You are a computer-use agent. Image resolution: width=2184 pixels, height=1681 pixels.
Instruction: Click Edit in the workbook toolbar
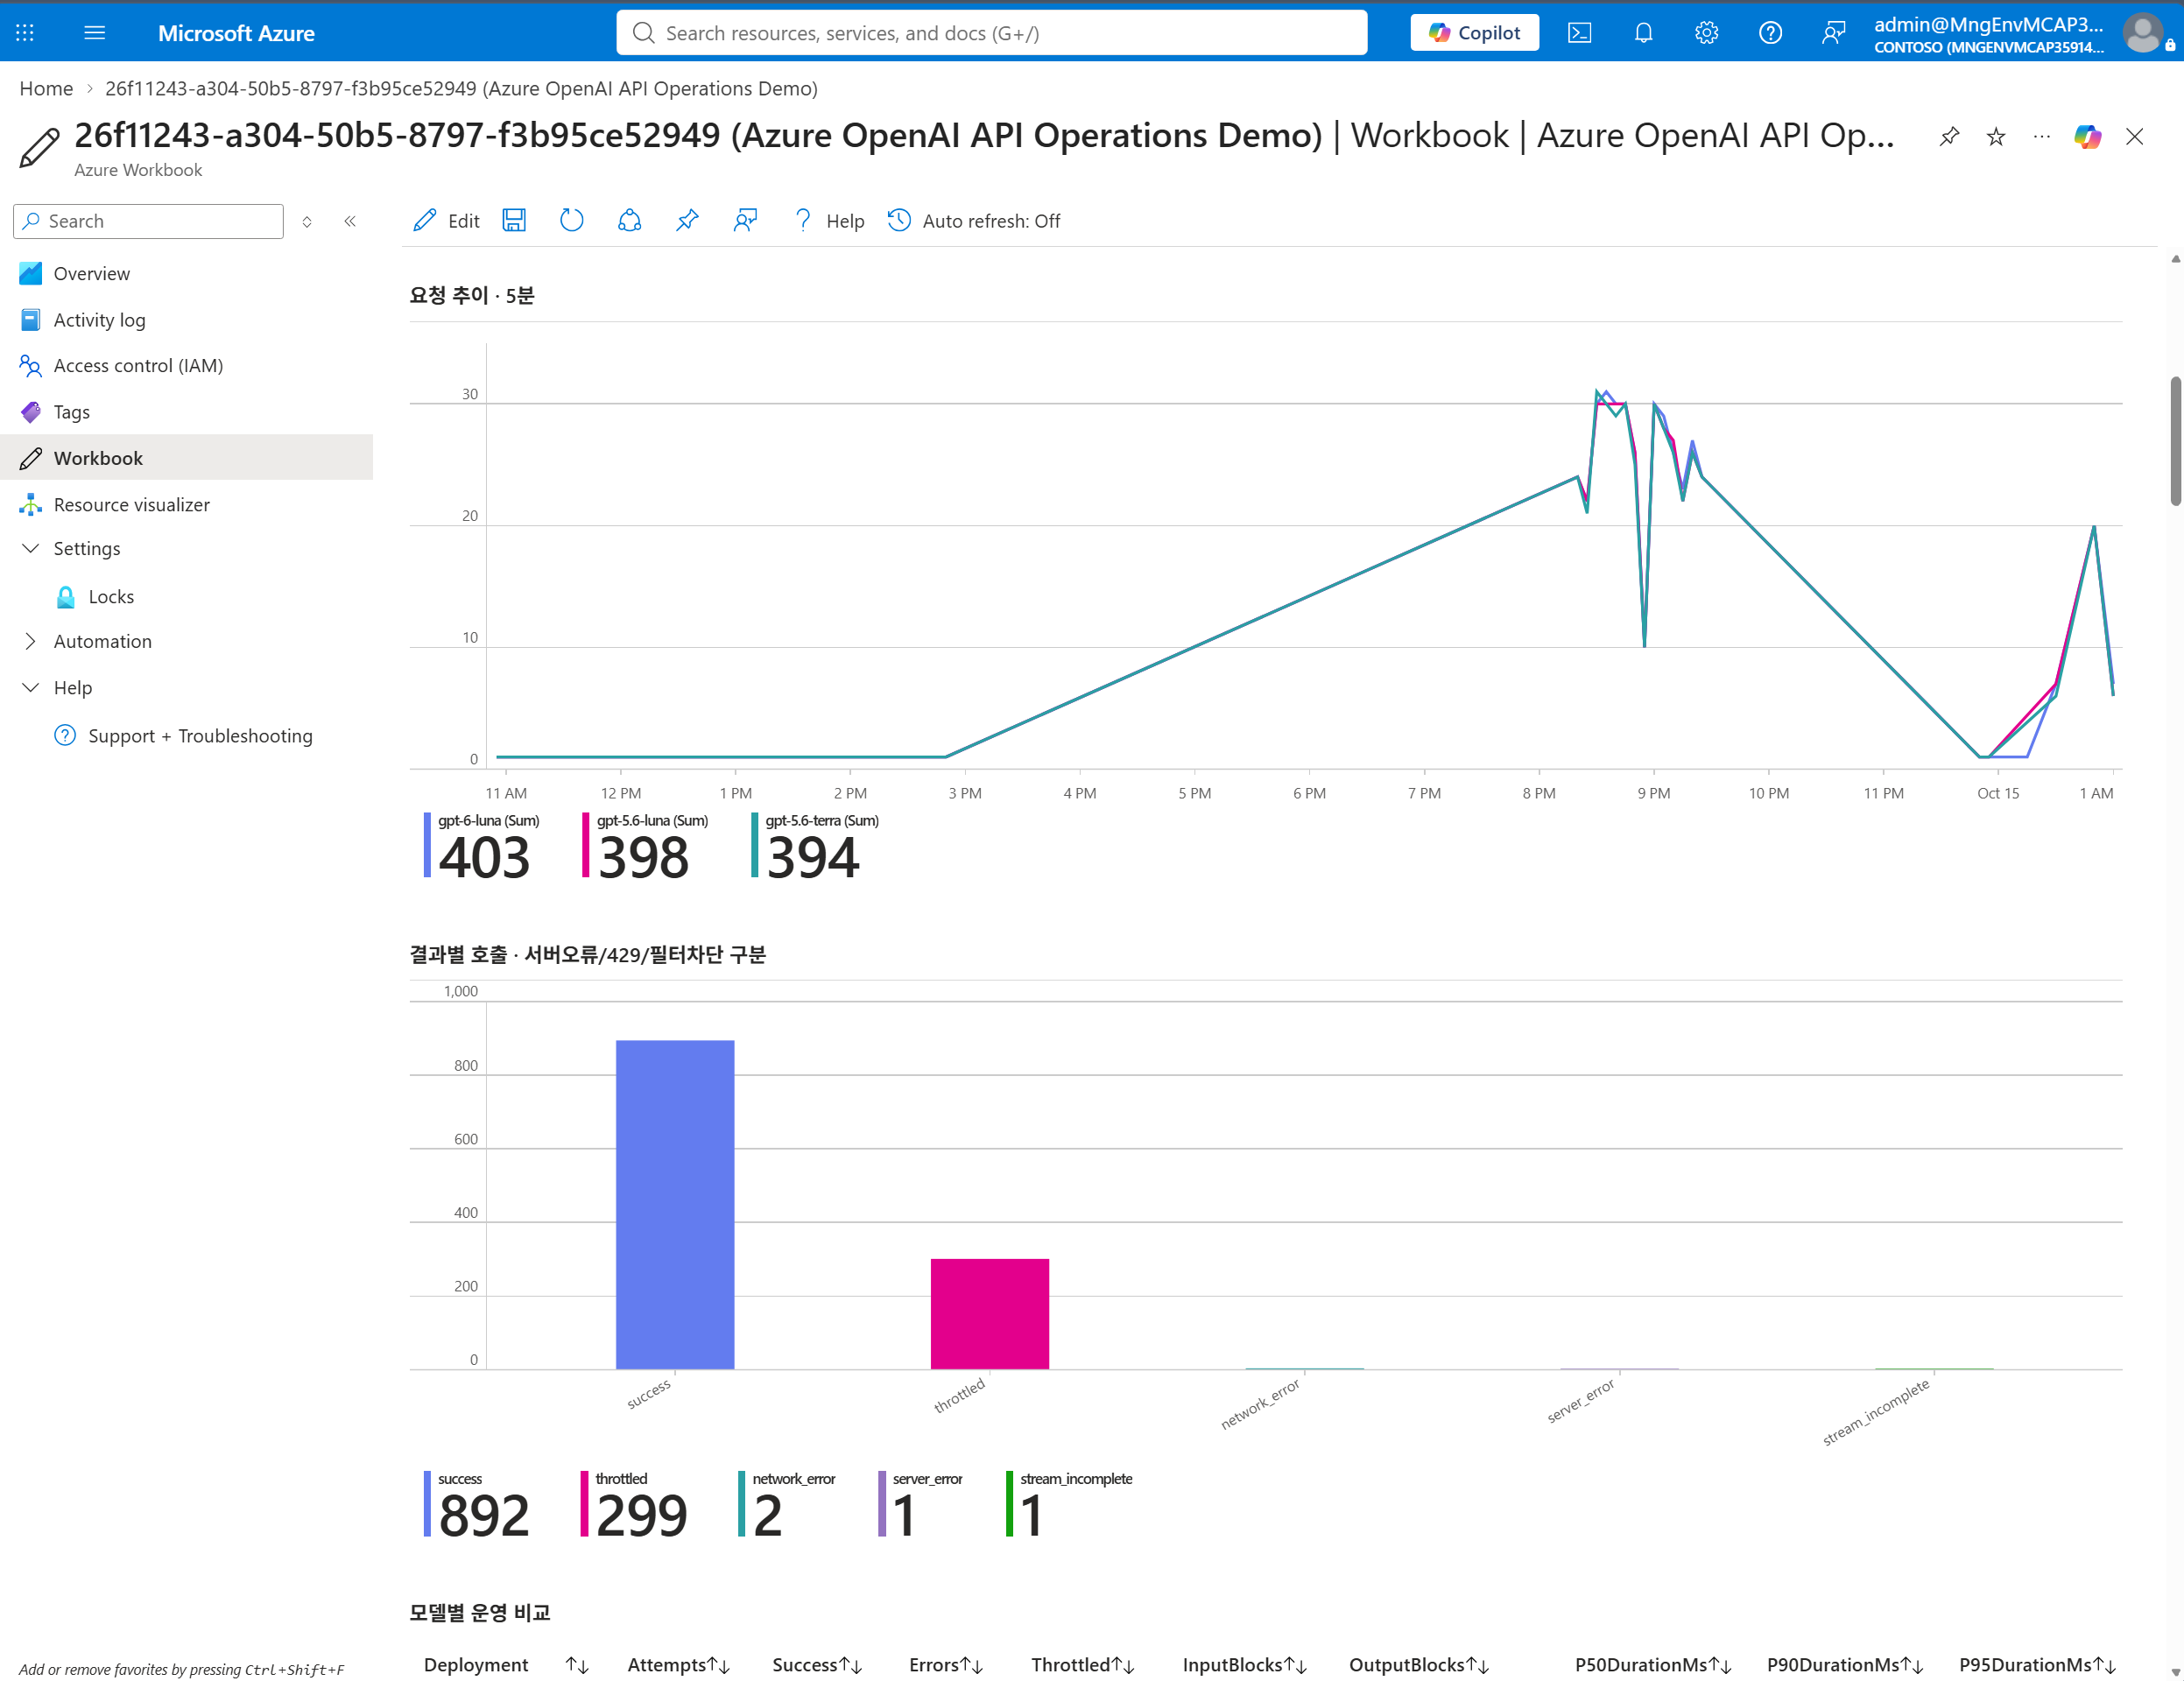[x=446, y=221]
